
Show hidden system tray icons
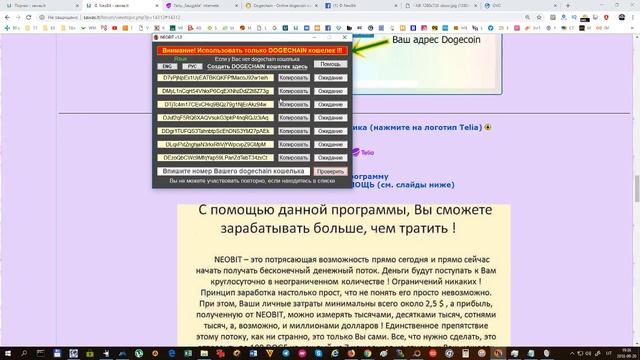[572, 353]
